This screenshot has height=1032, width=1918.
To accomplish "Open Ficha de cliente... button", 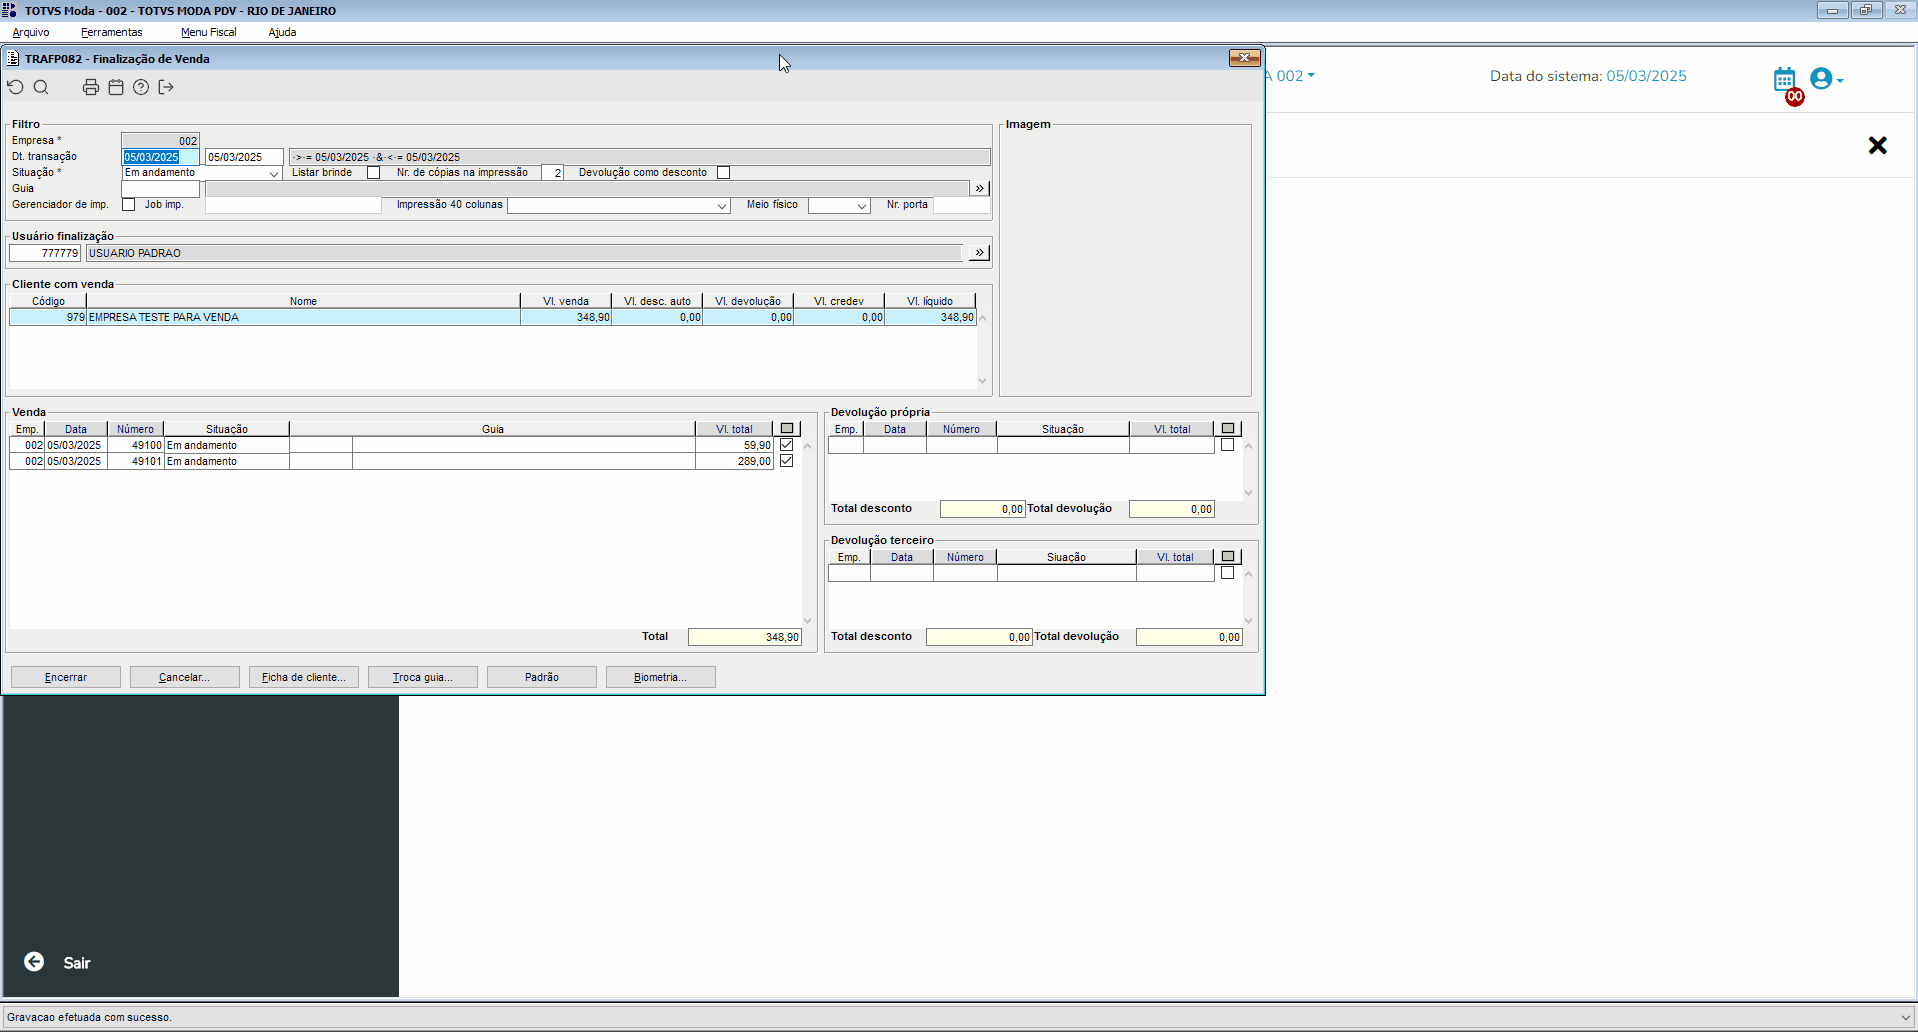I will point(303,677).
